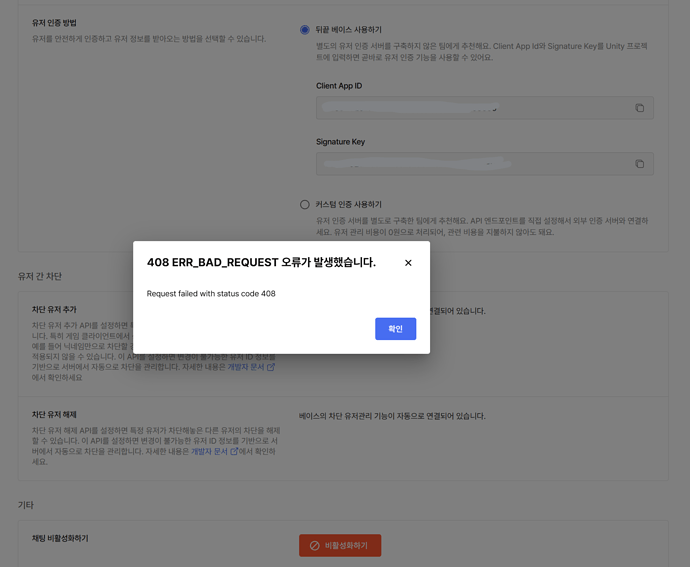Open 개발자 문서 link under 차단 유저 해제

[x=209, y=451]
